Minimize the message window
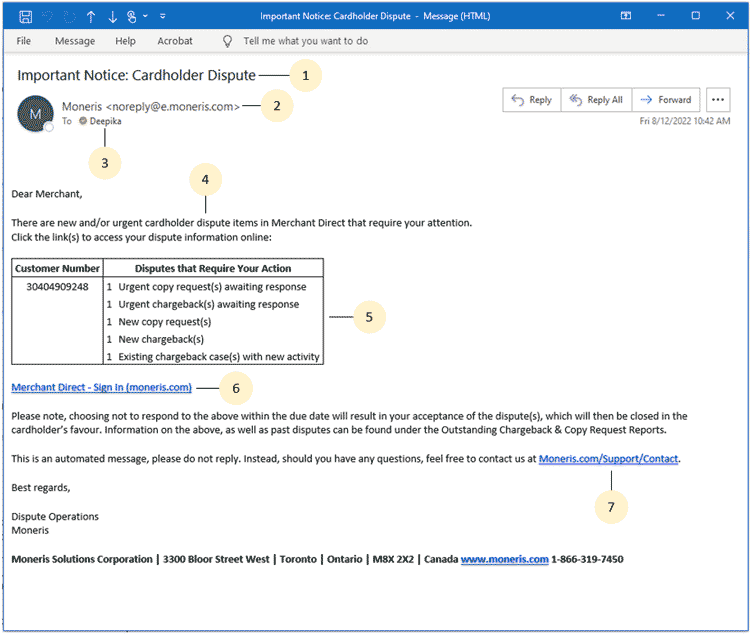Screen dimensions: 750x634 (x=661, y=16)
